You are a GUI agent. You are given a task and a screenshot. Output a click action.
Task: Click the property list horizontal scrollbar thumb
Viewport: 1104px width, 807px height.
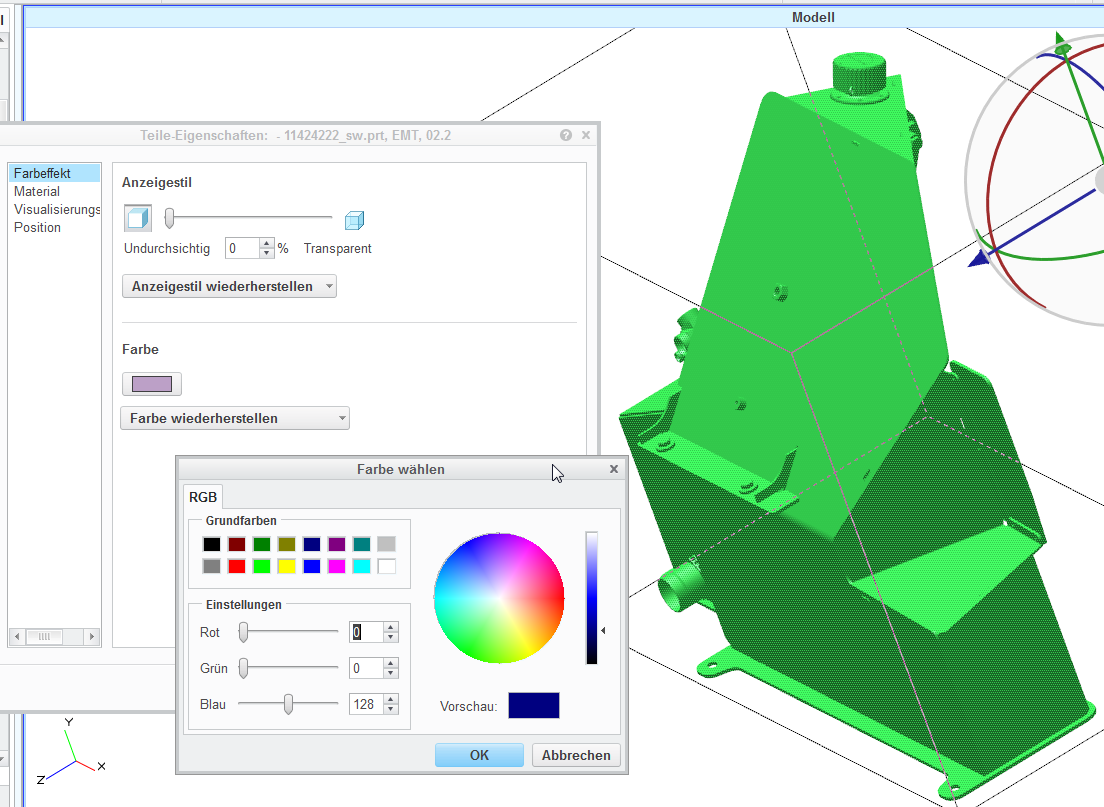pos(44,637)
